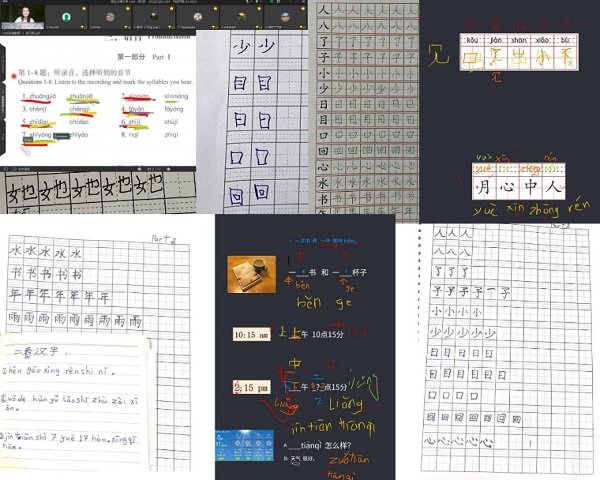Click syllable option 'xīnnián'
600x480 pixels.
point(135,97)
